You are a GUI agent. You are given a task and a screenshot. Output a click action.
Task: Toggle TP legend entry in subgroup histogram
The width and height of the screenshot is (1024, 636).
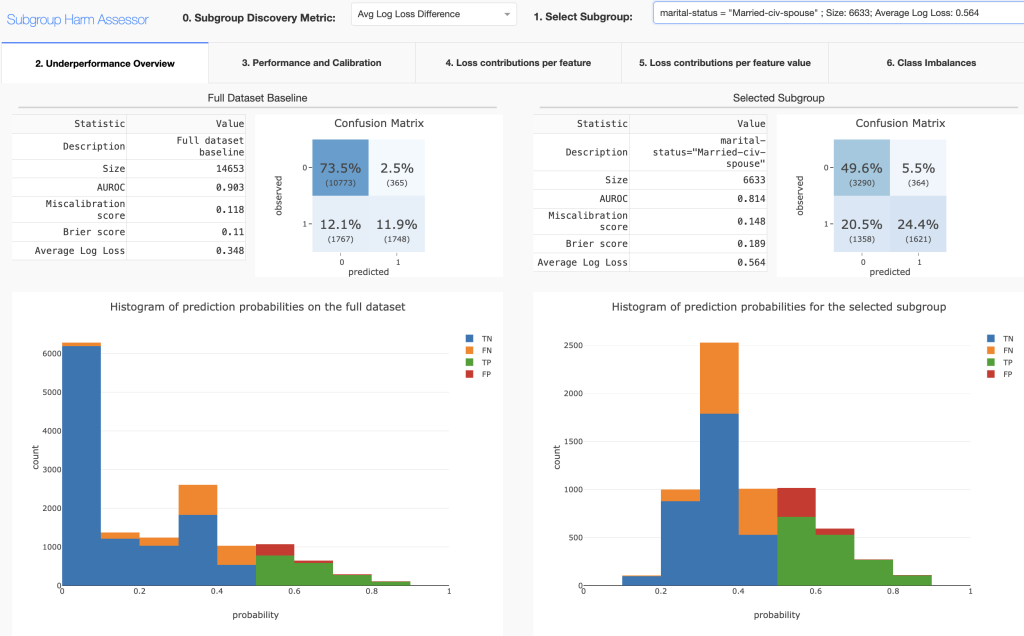1000,362
